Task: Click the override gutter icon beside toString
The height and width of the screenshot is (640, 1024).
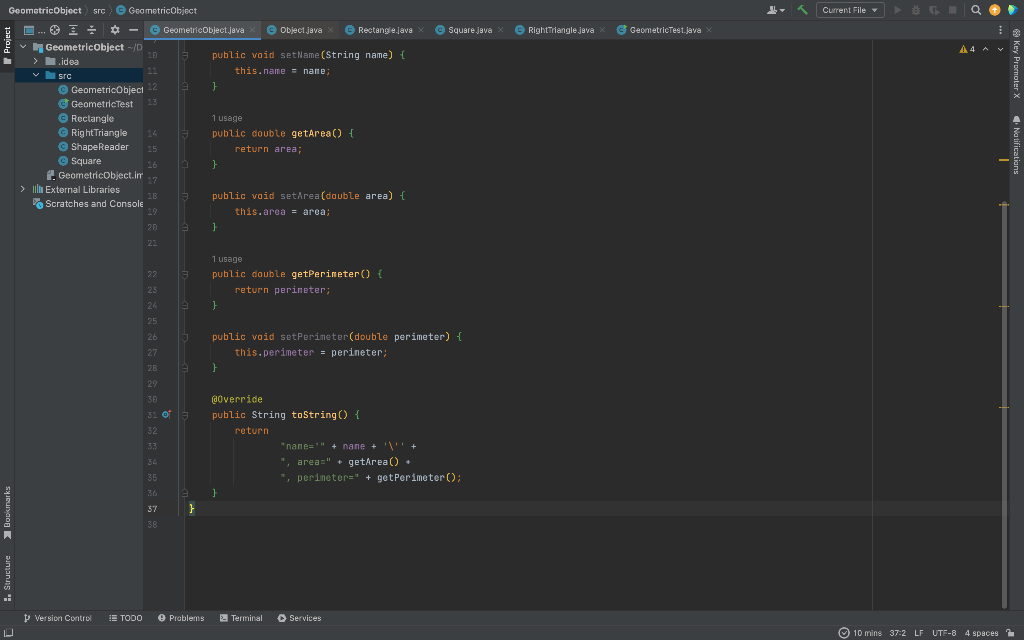Action: coord(166,414)
